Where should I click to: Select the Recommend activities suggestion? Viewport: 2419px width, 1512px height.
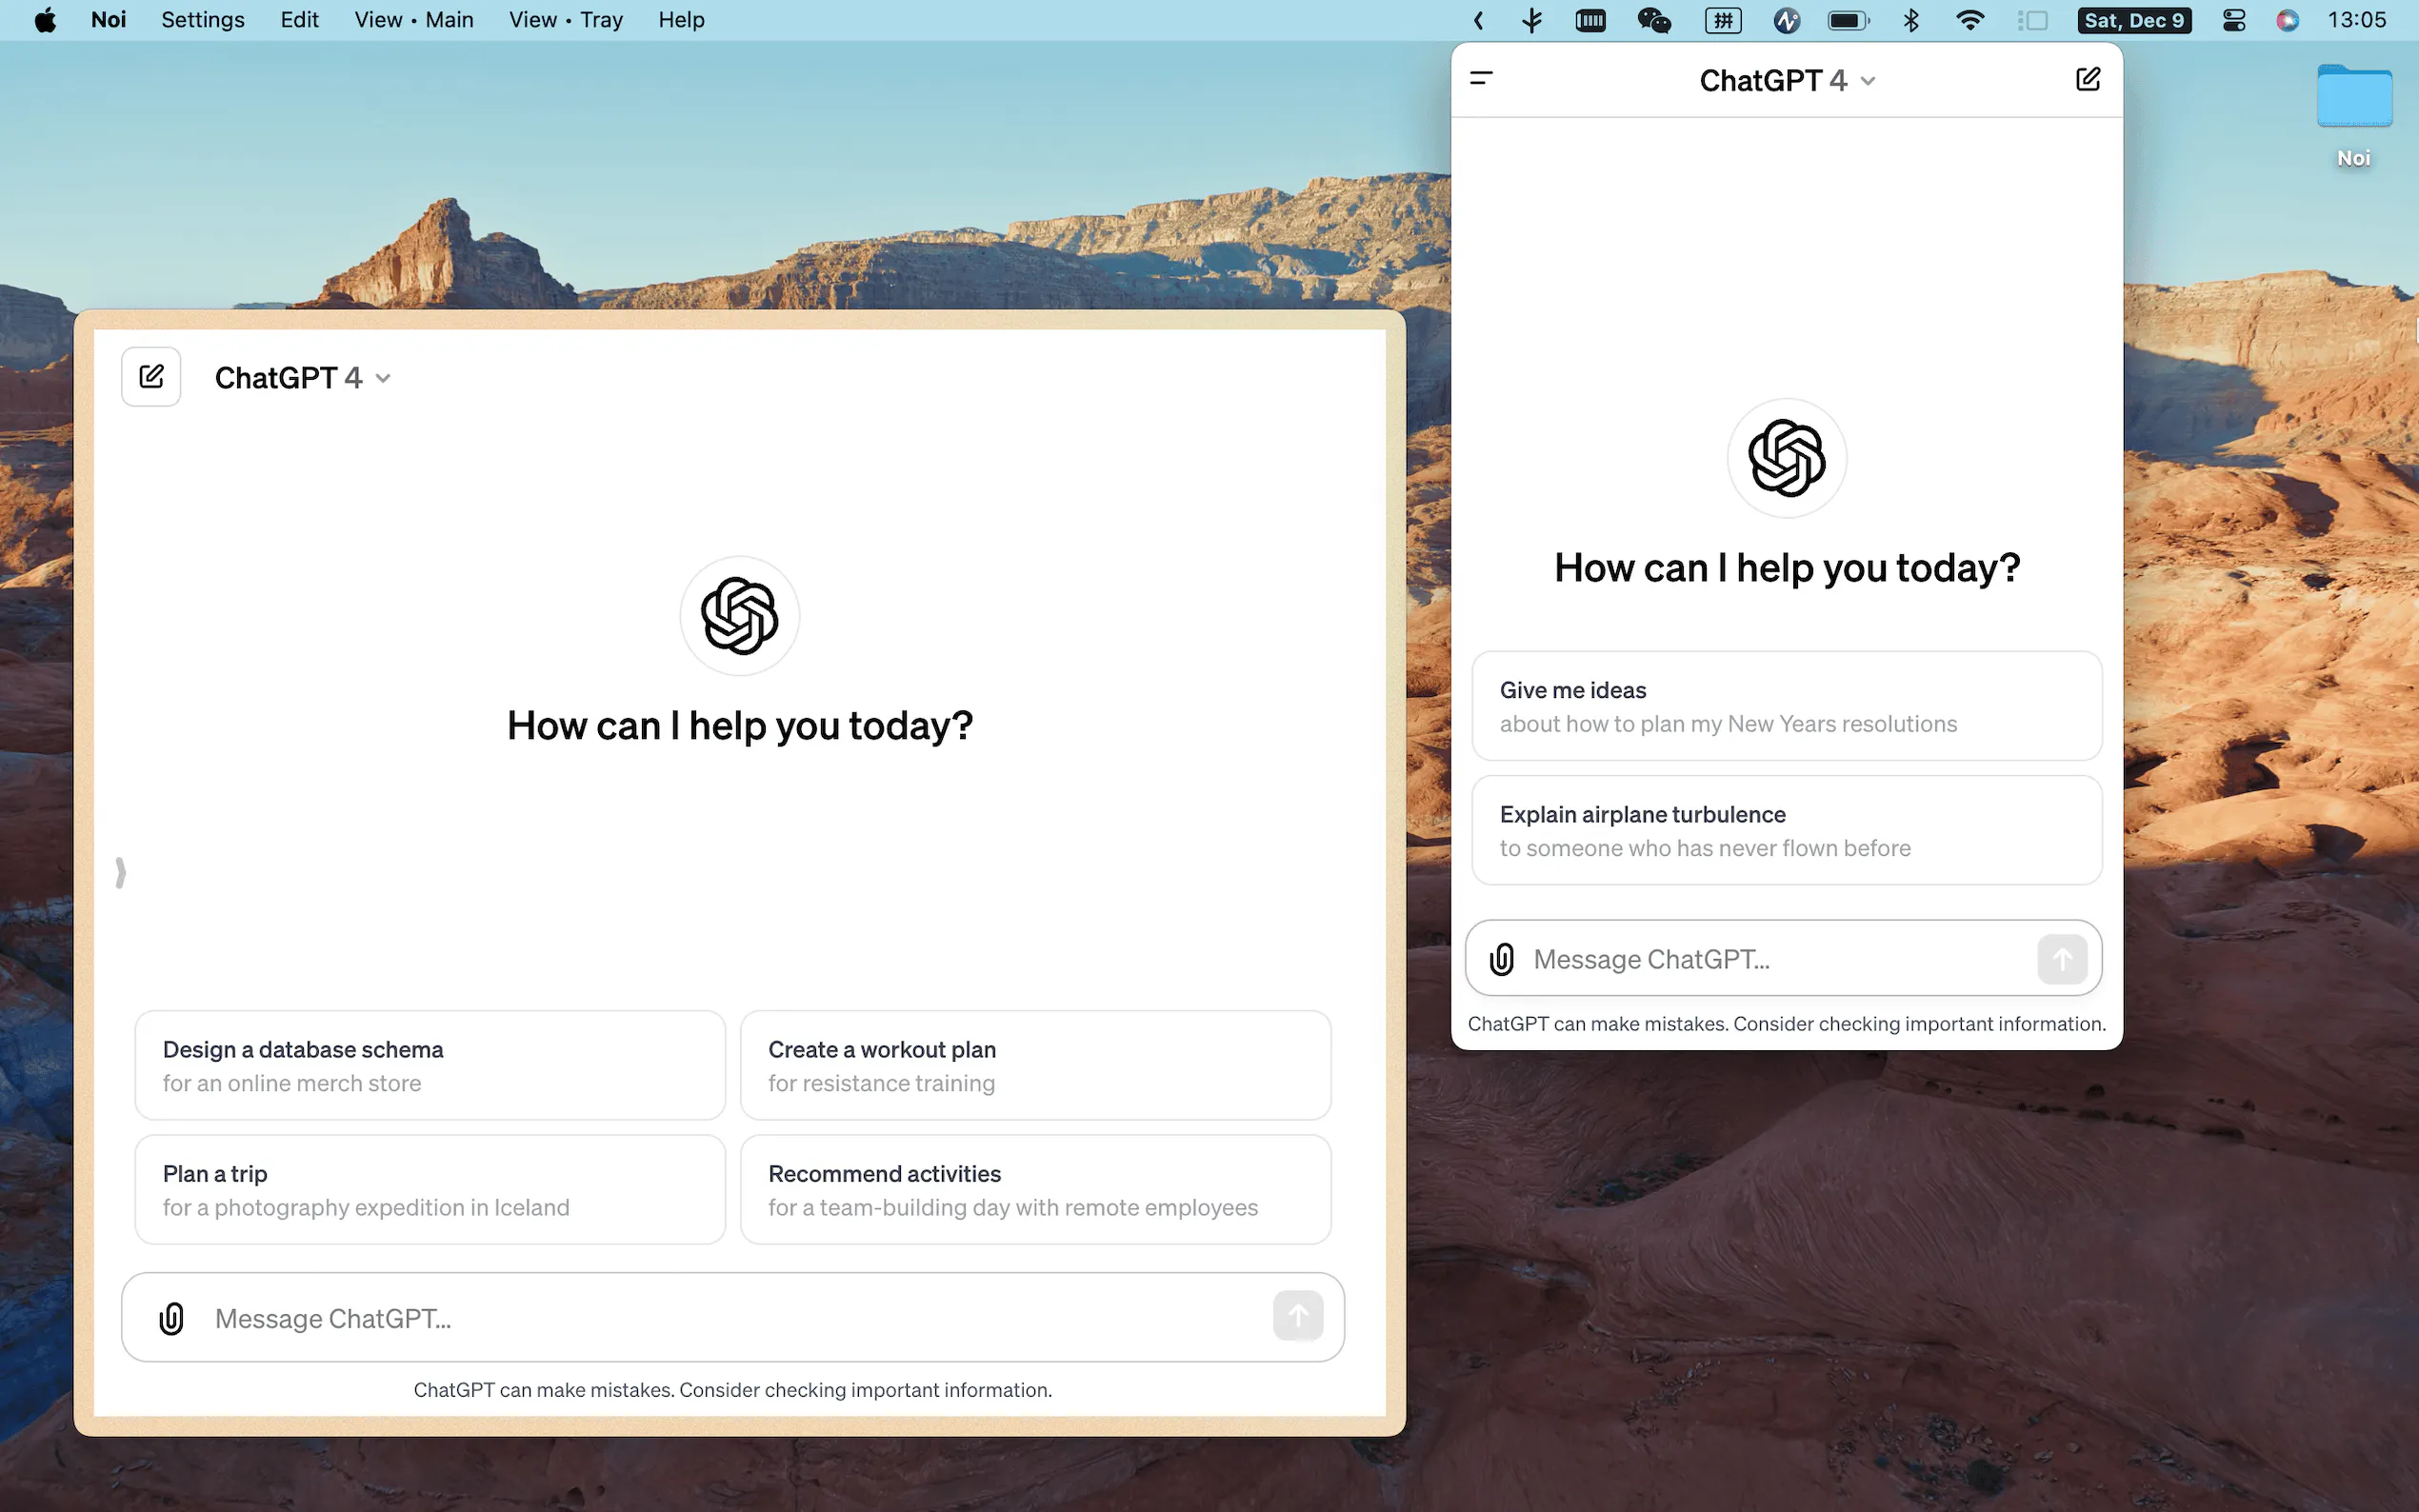(x=1035, y=1189)
